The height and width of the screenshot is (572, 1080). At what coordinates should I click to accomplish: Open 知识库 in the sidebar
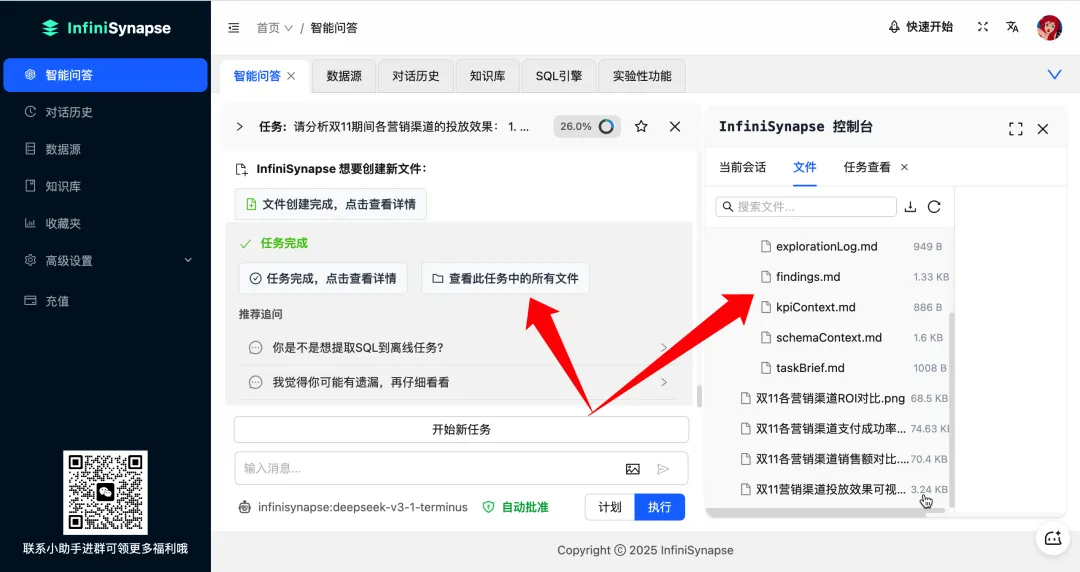105,186
